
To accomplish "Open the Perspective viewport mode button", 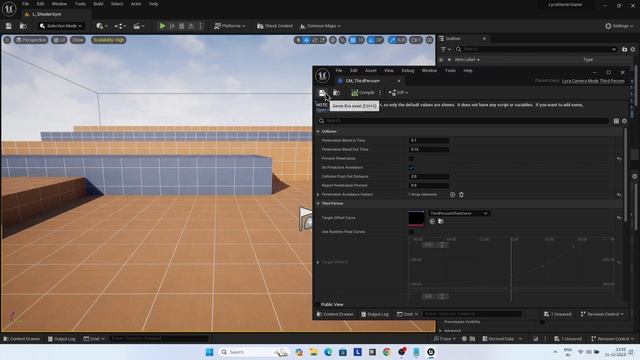I will click(31, 40).
